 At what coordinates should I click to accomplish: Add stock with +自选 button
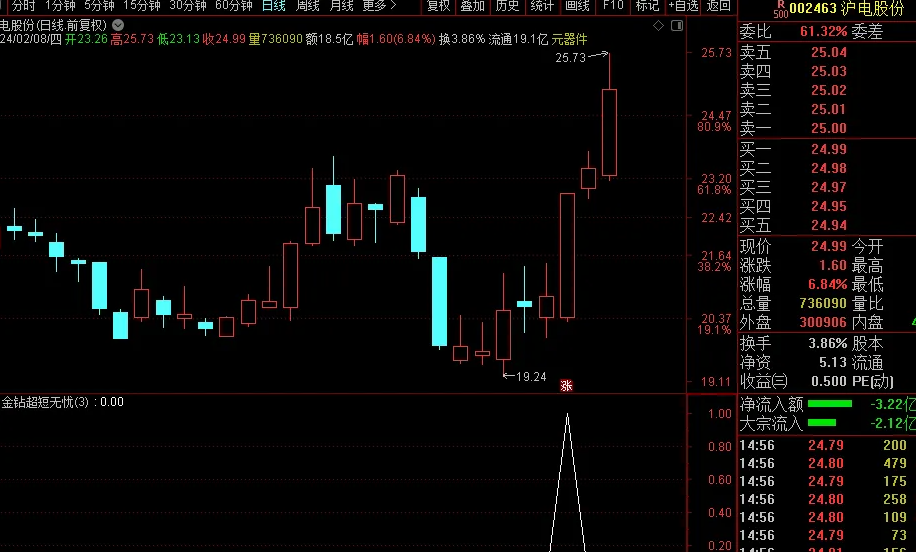(683, 6)
